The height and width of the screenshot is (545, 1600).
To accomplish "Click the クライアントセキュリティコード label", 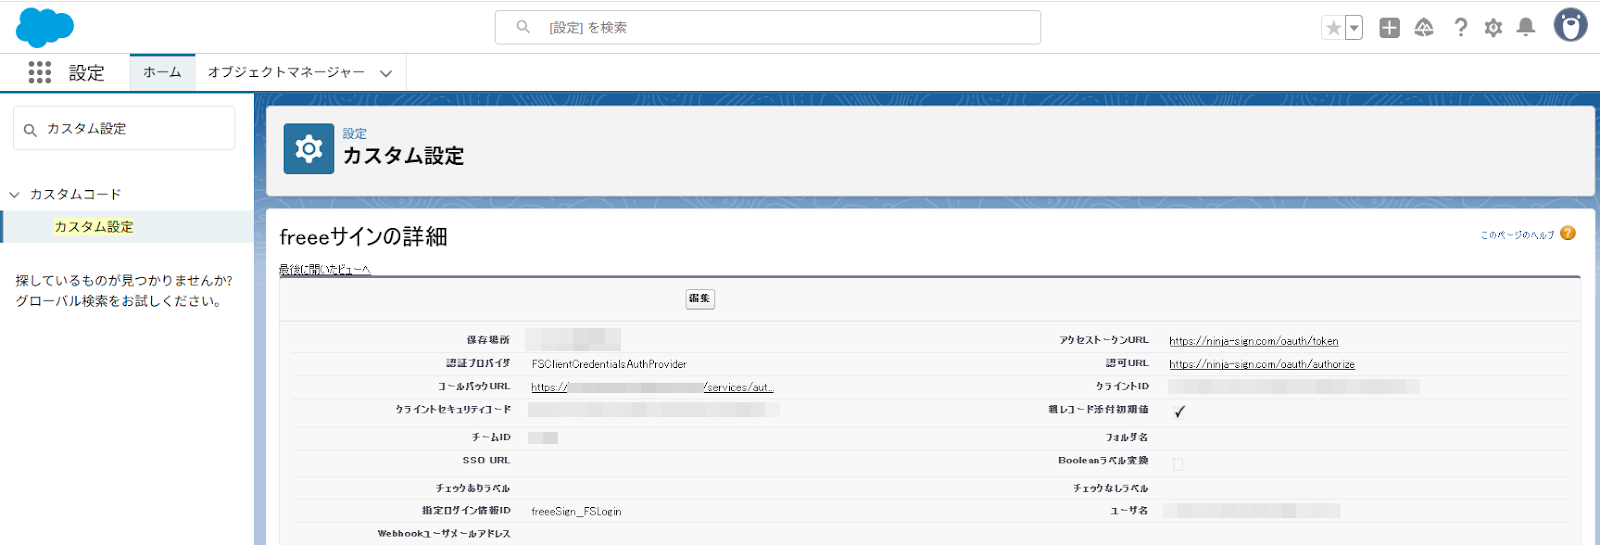I will tap(453, 409).
